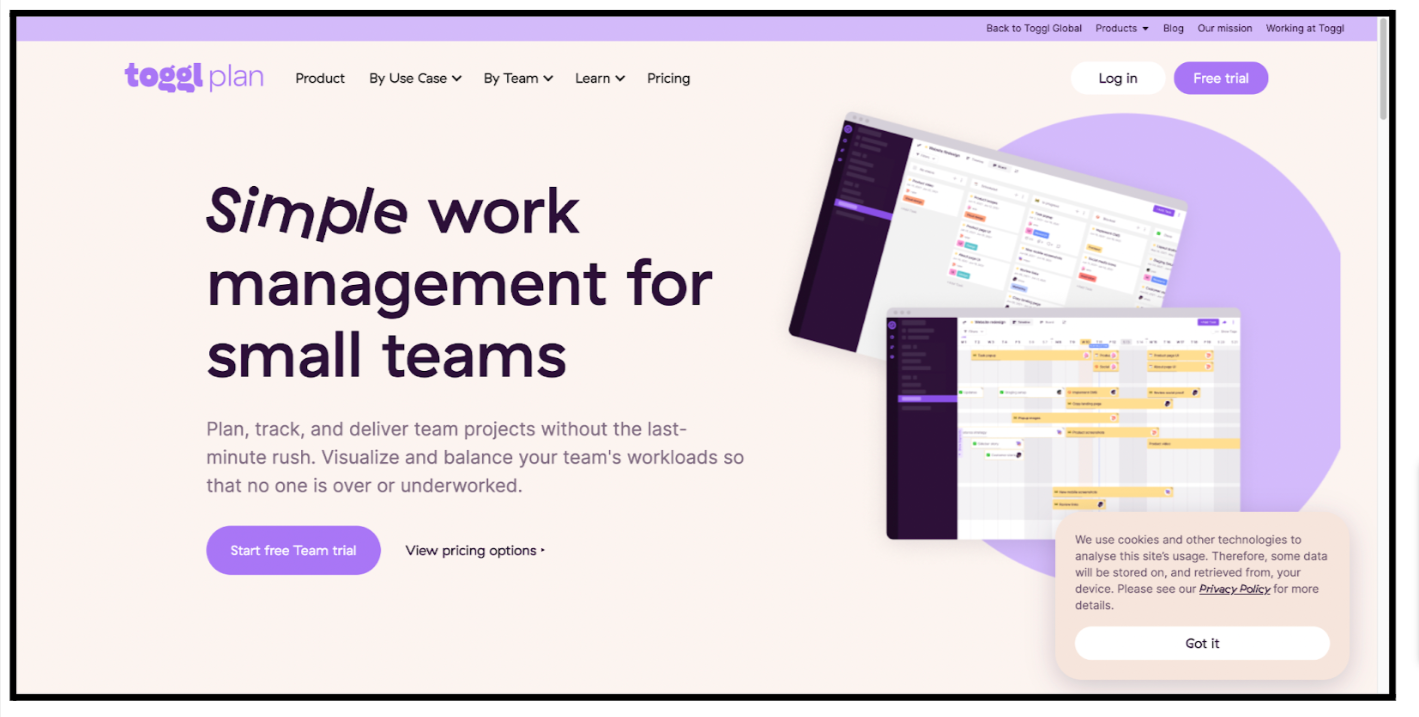Start free Team trial
Image resolution: width=1419 pixels, height=717 pixels.
(x=293, y=550)
